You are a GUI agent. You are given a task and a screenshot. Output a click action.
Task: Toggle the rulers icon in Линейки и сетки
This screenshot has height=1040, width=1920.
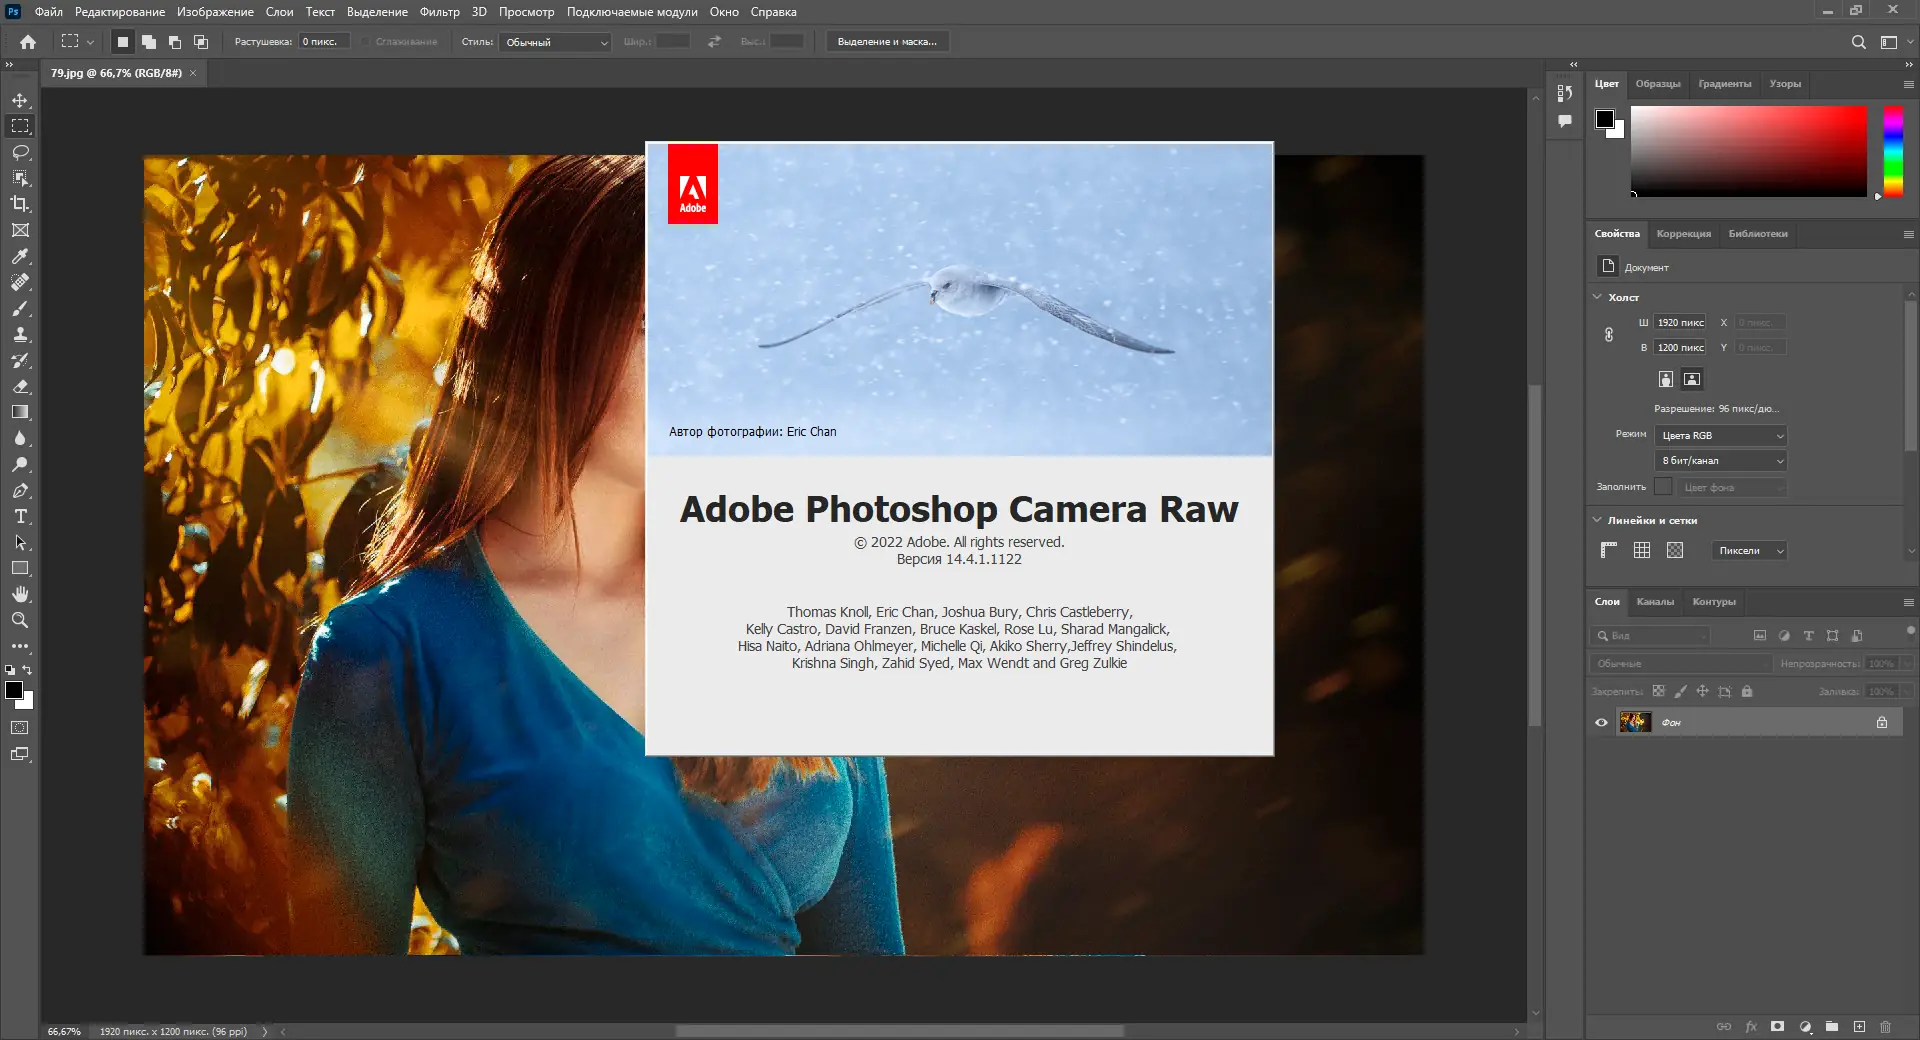tap(1608, 550)
